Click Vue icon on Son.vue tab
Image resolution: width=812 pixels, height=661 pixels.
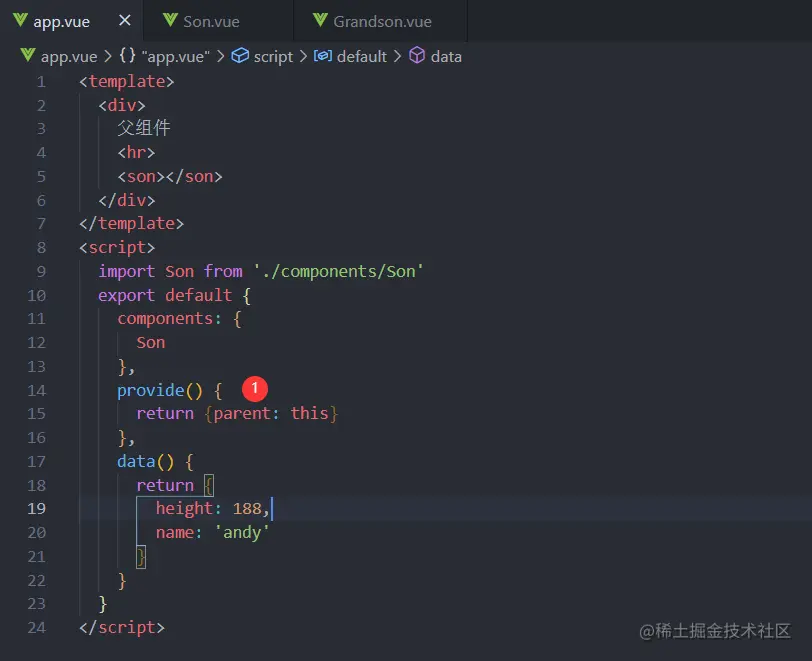[x=170, y=20]
